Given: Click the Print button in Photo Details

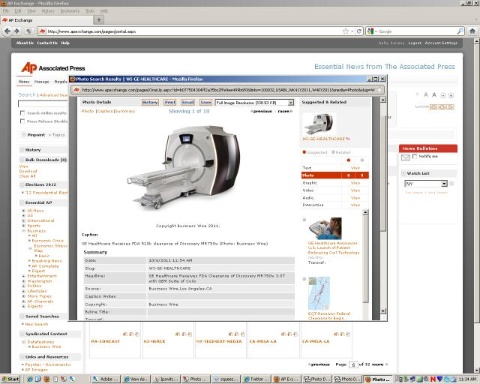Looking at the screenshot, I should (170, 102).
